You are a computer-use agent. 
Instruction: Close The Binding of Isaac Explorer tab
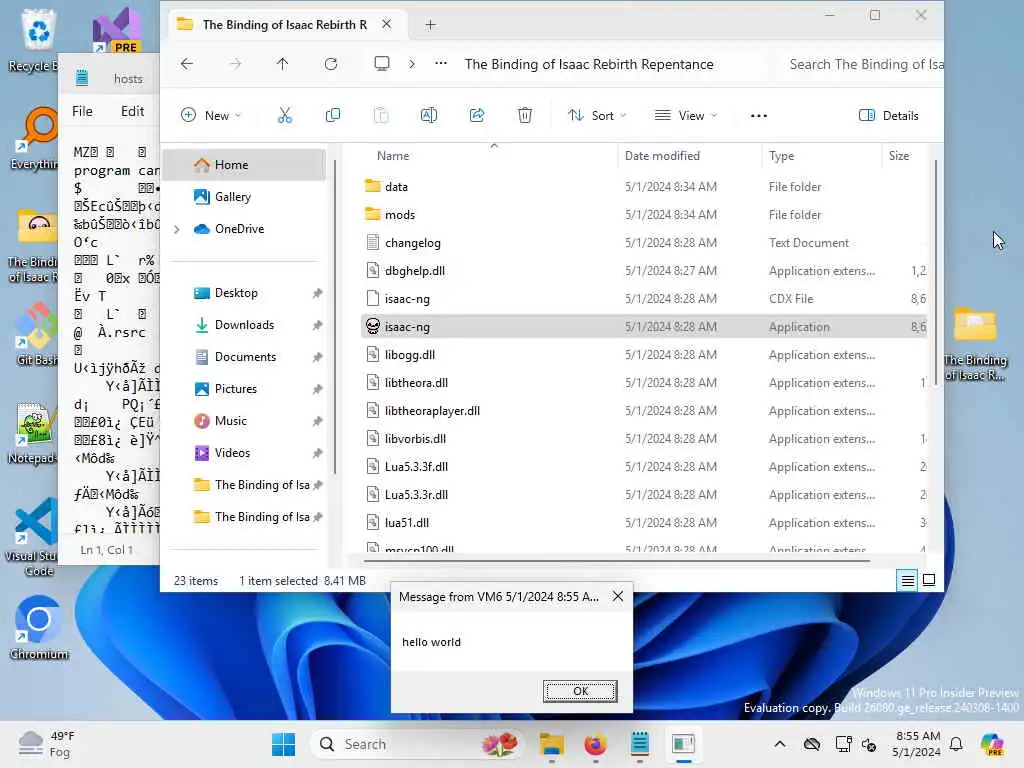(387, 24)
